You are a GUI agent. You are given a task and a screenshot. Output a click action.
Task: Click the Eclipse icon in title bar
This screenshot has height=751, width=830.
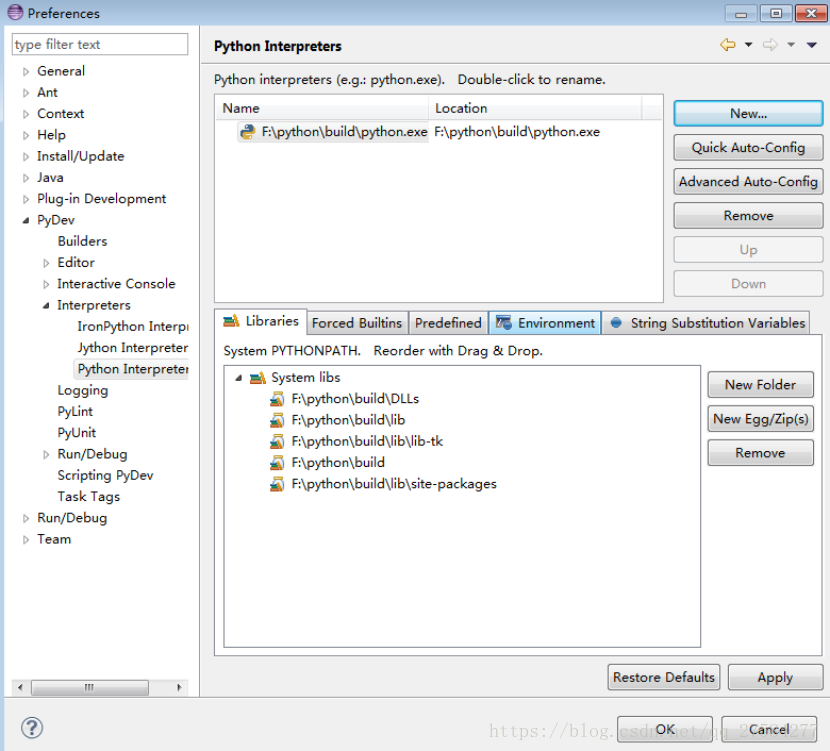click(15, 12)
